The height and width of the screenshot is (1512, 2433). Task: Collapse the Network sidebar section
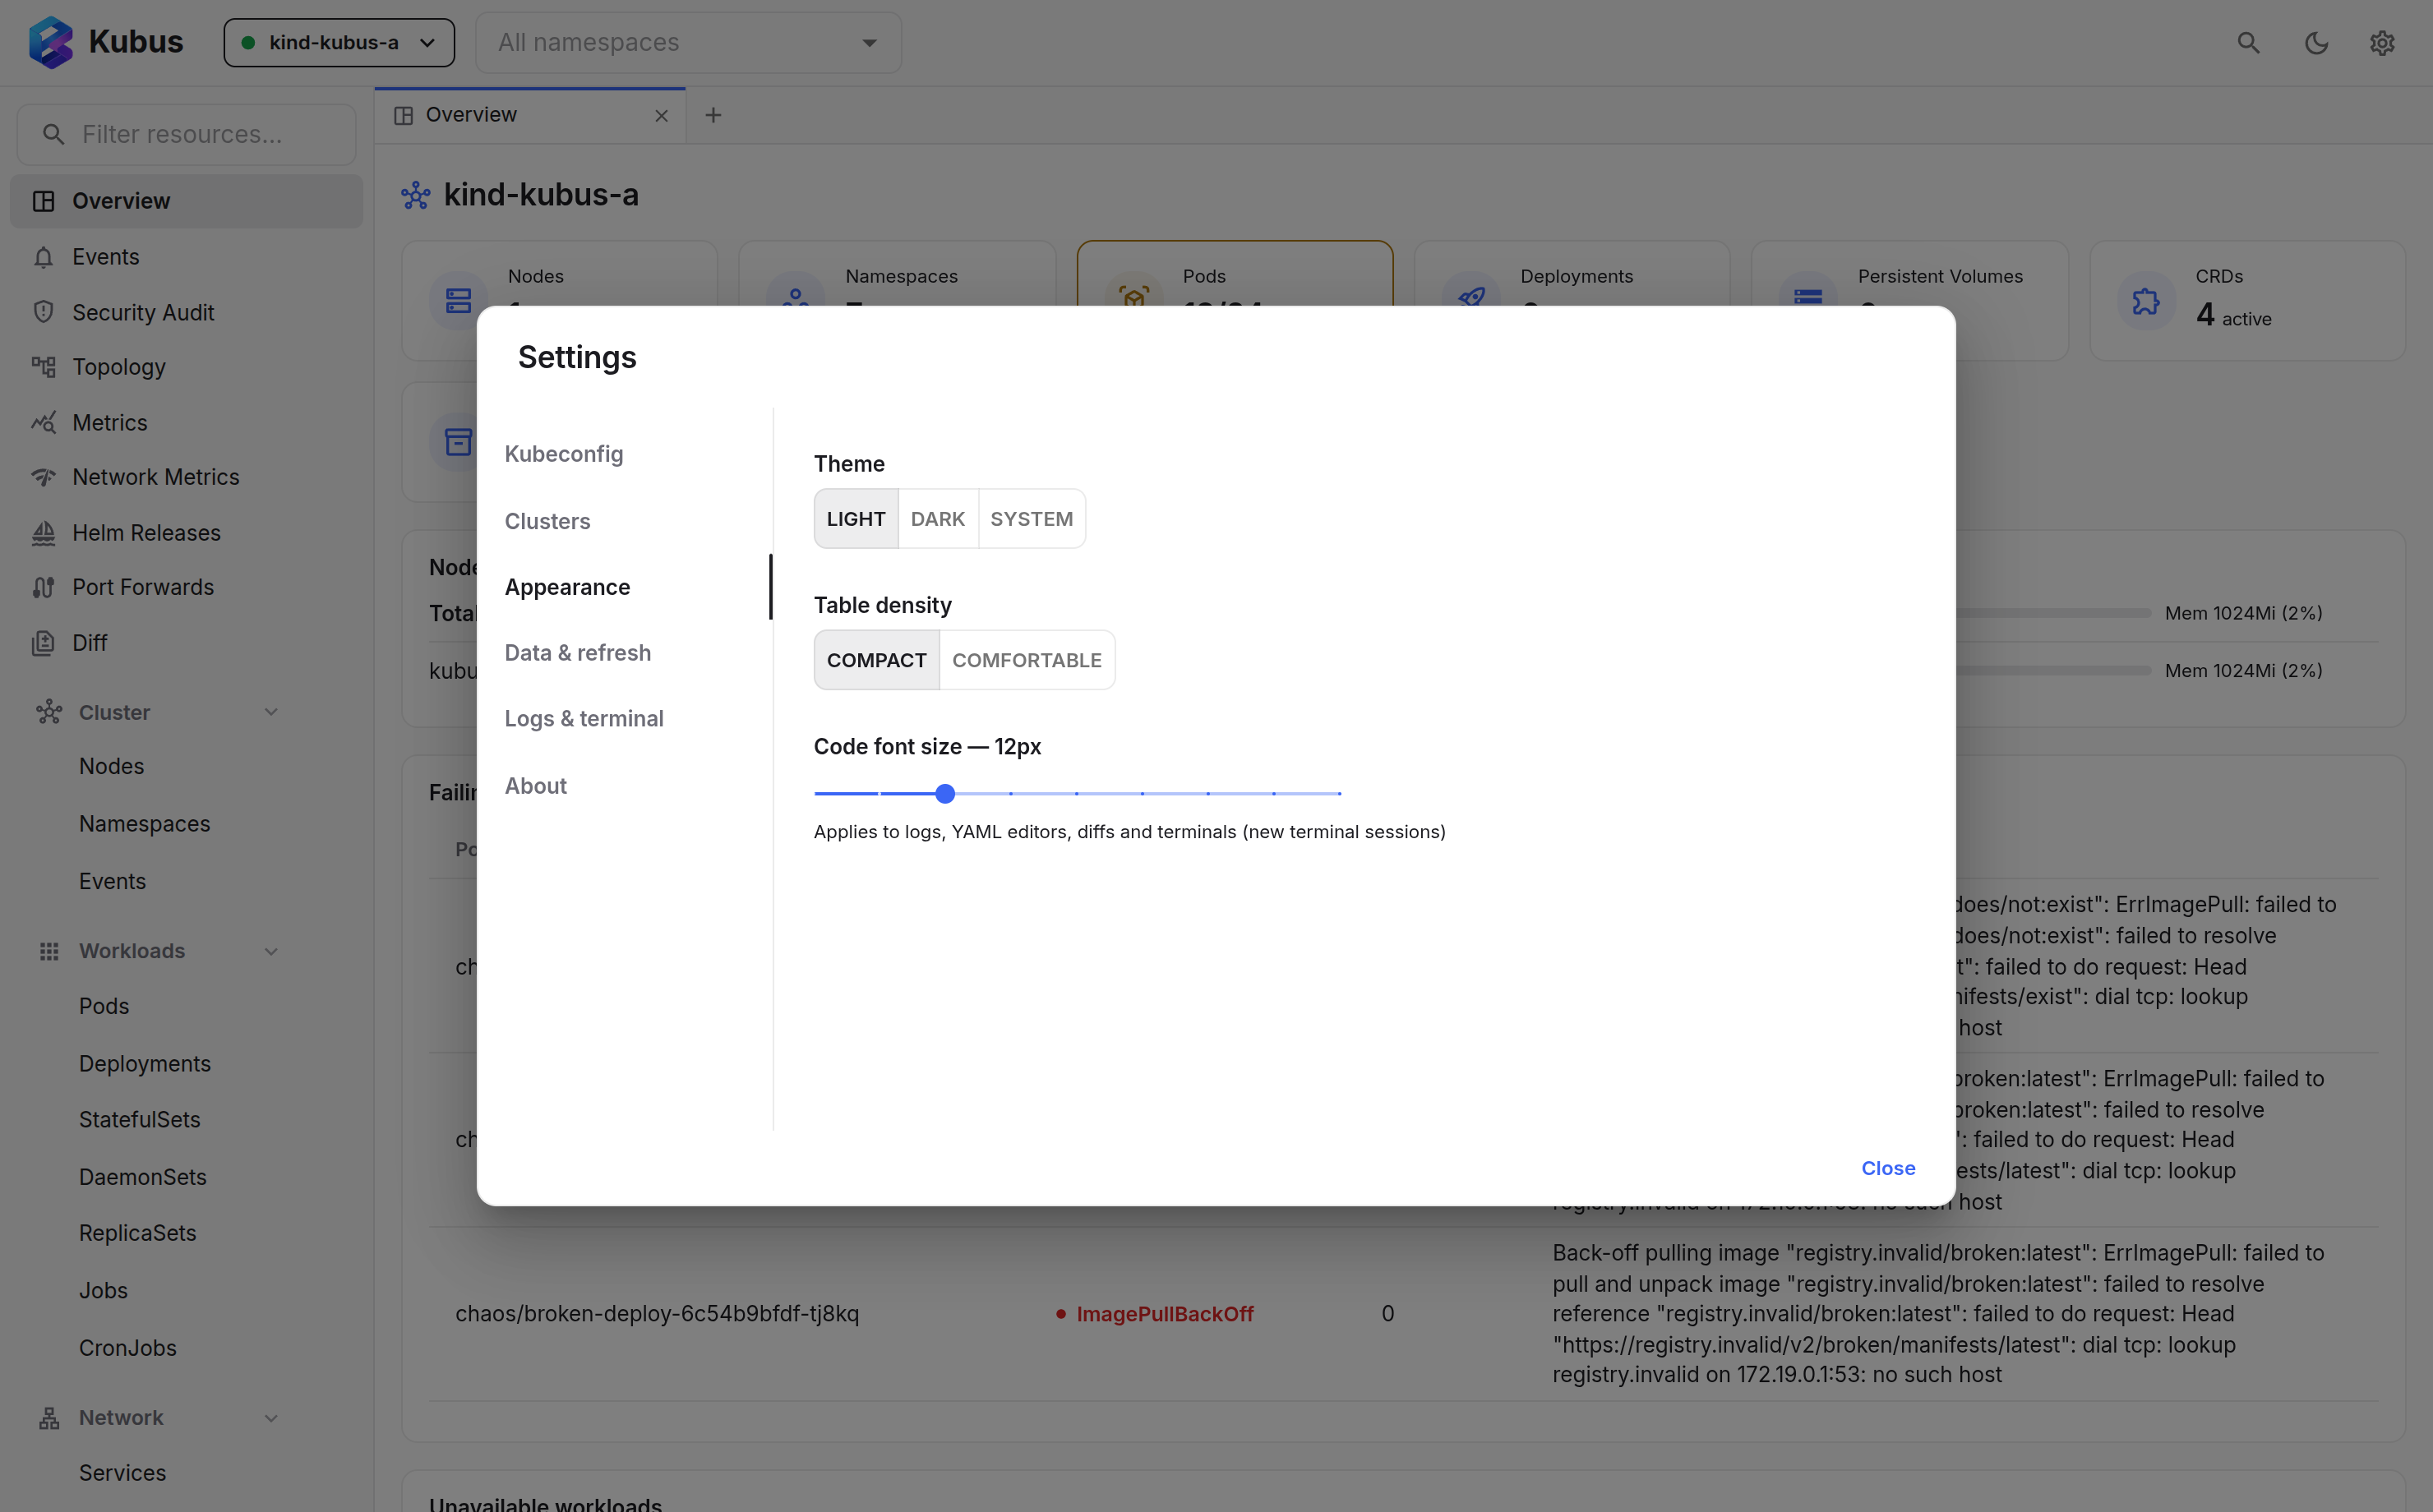click(271, 1418)
